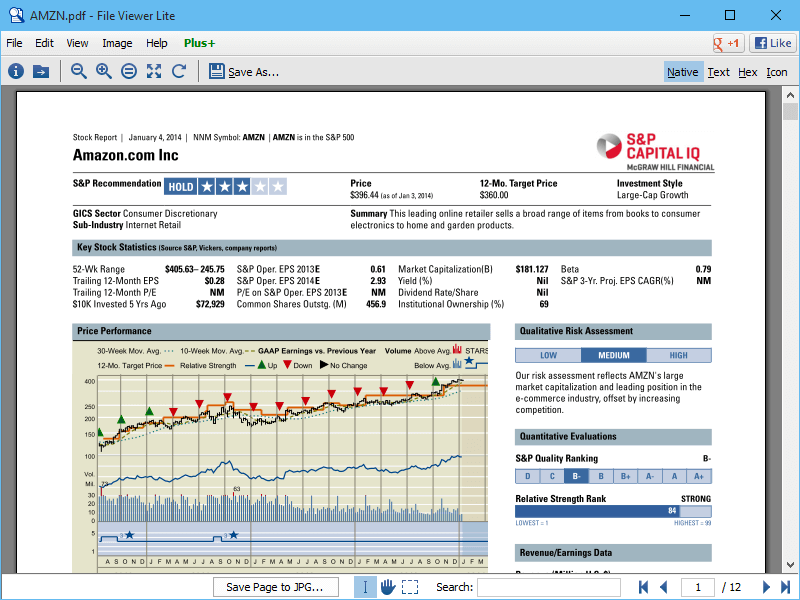Click the Facebook Like button
This screenshot has height=600, width=800.
coord(773,43)
